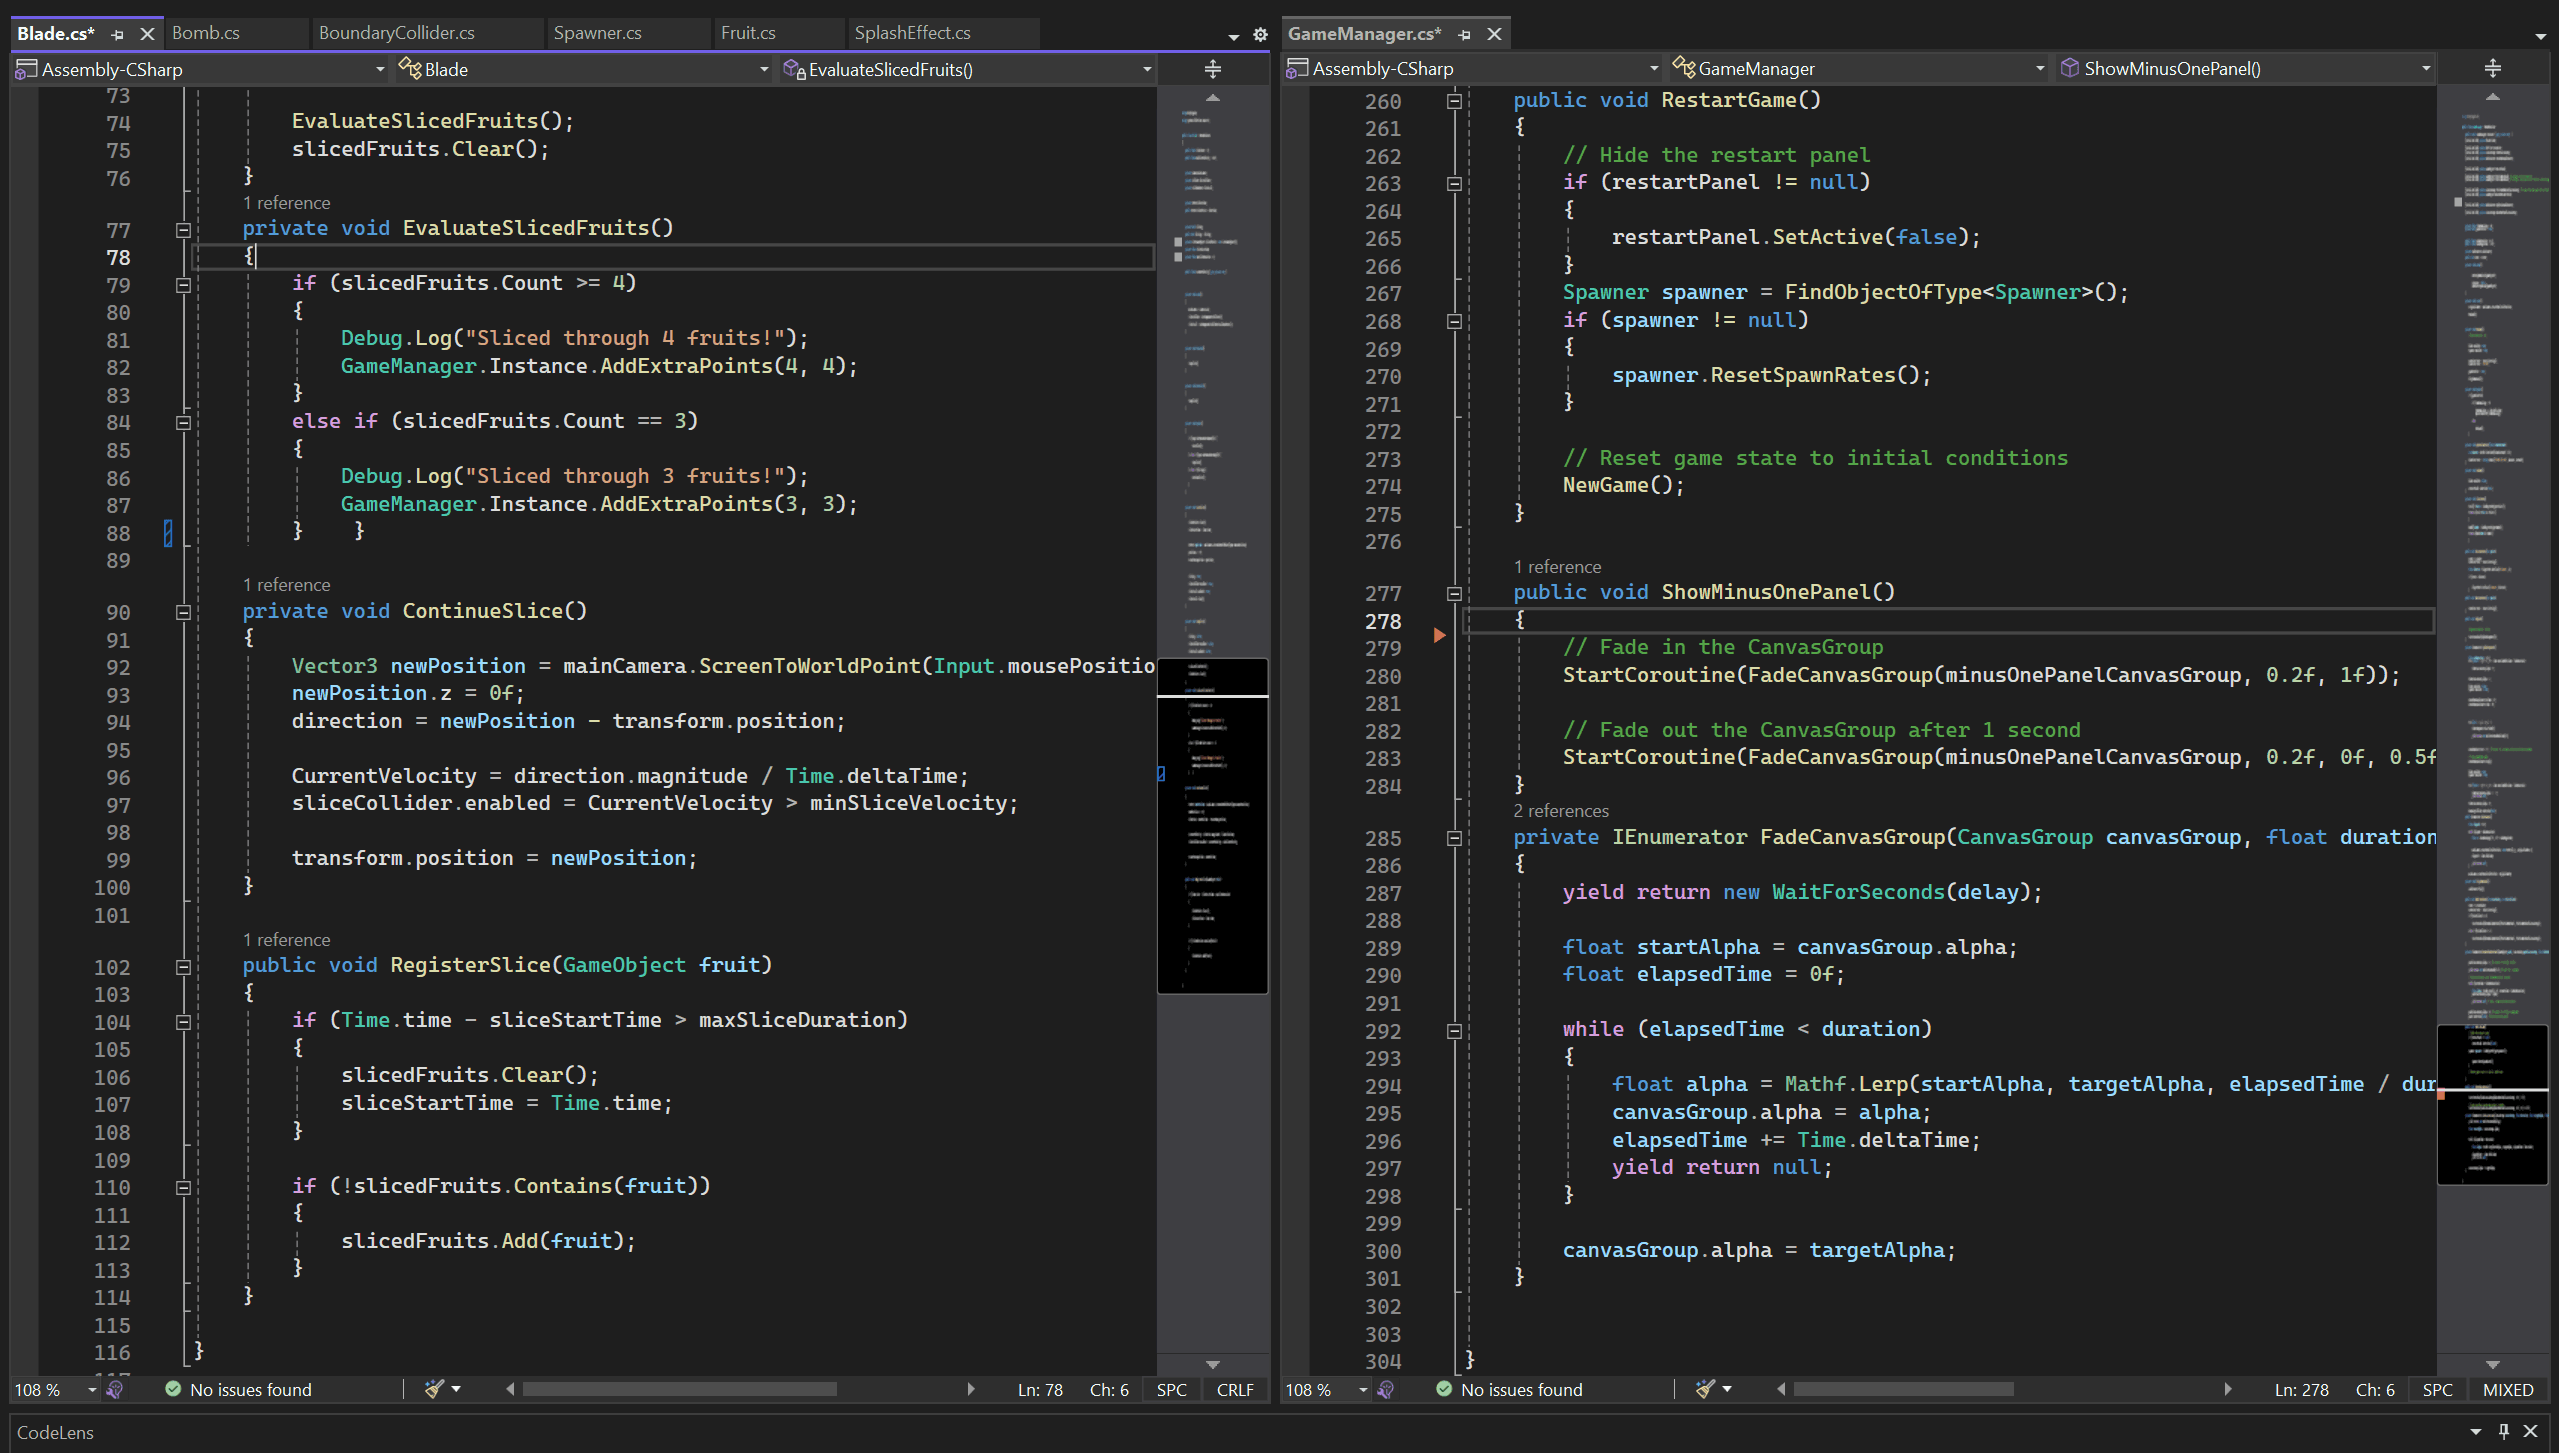
Task: Switch to the BoundaryCollider.cs tab
Action: [396, 33]
